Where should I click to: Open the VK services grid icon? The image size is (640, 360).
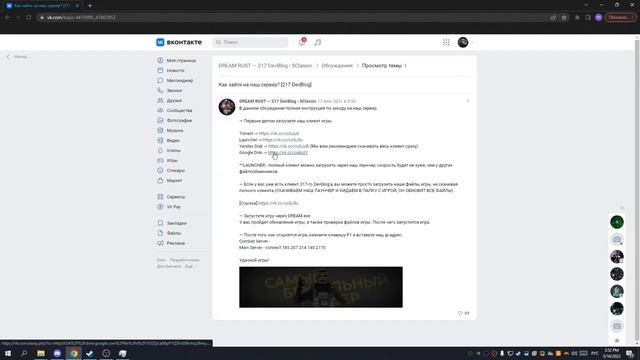click(x=446, y=42)
